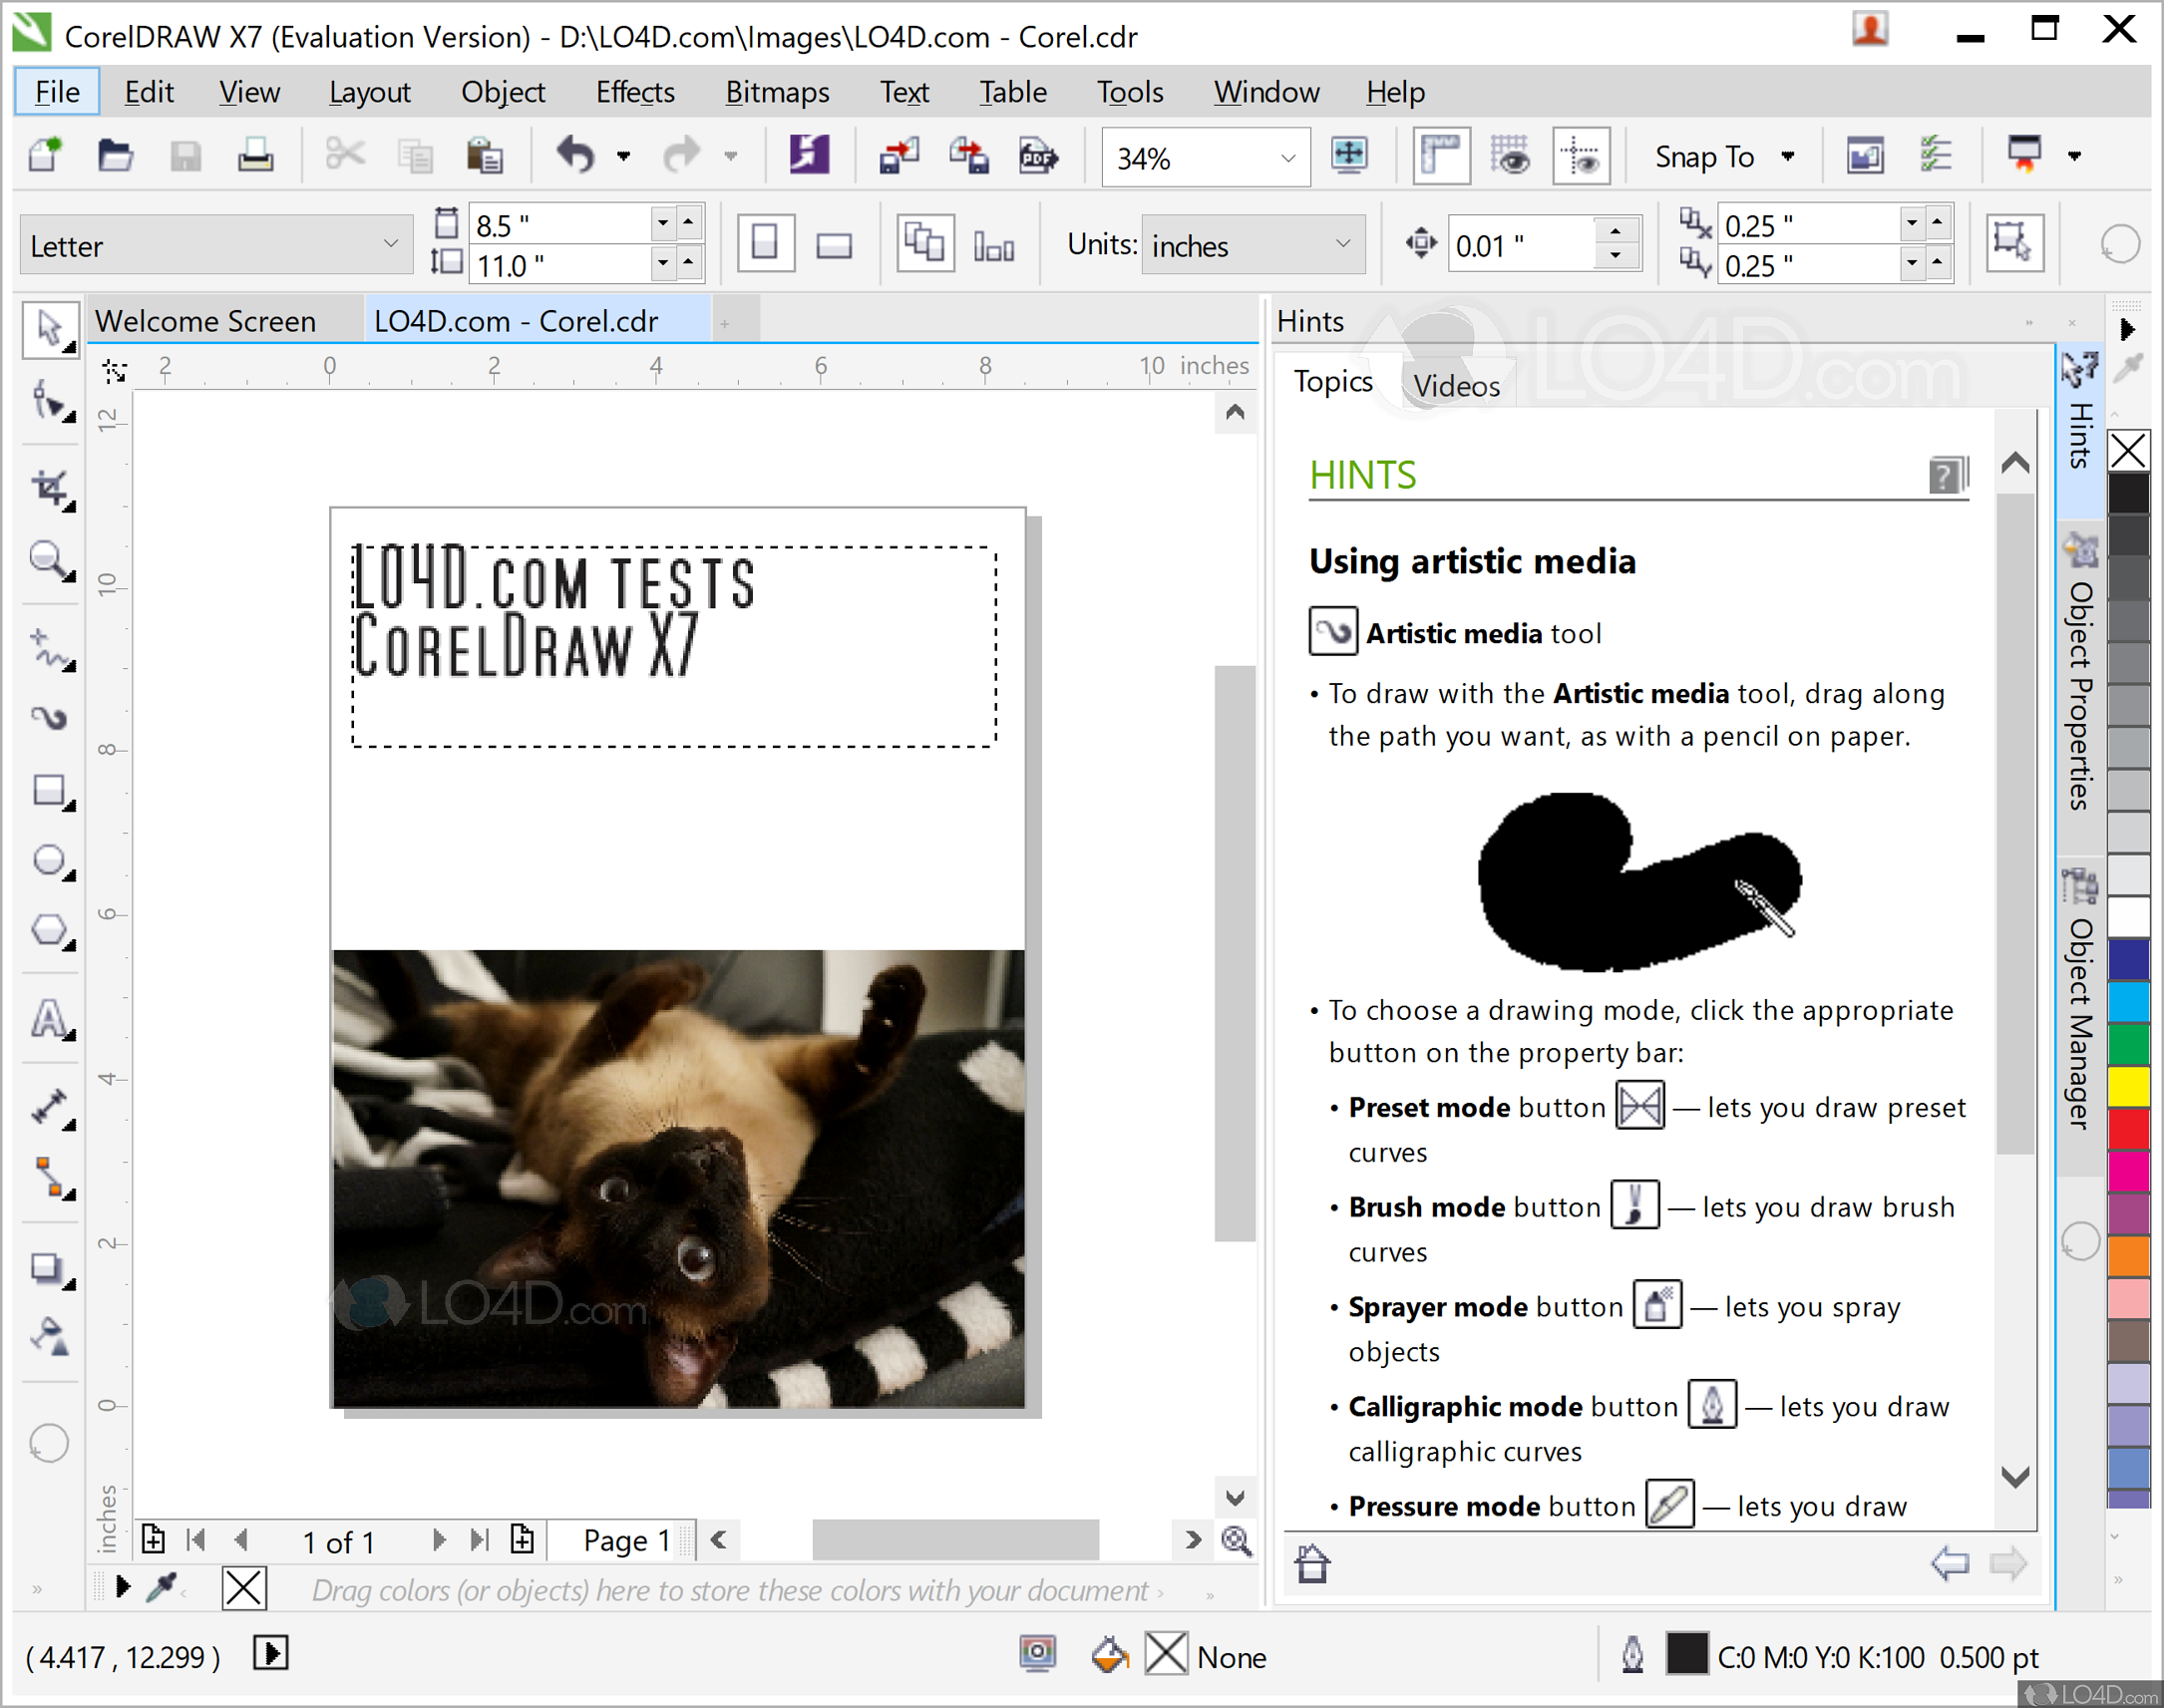Toggle Show Guidelines button
Image resolution: width=2164 pixels, height=1708 pixels.
[x=1581, y=156]
